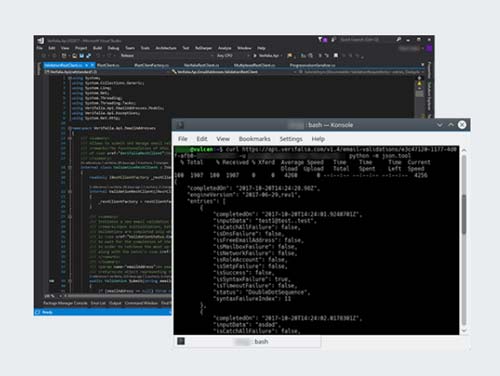
Task: Open the Test menu in Visual Studio
Action: coord(186,48)
